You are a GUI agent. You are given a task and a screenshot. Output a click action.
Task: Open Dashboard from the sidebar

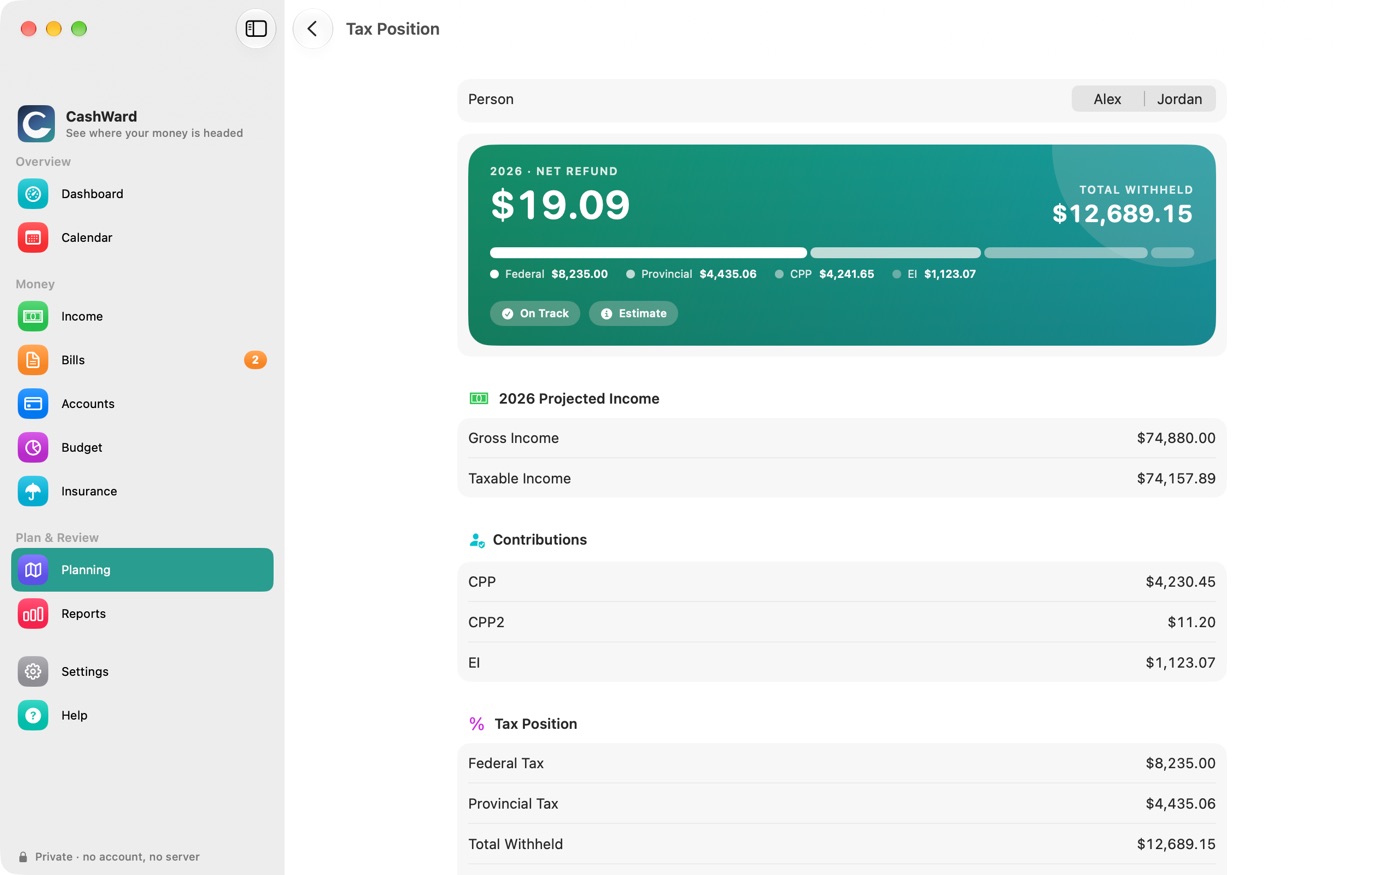[142, 194]
